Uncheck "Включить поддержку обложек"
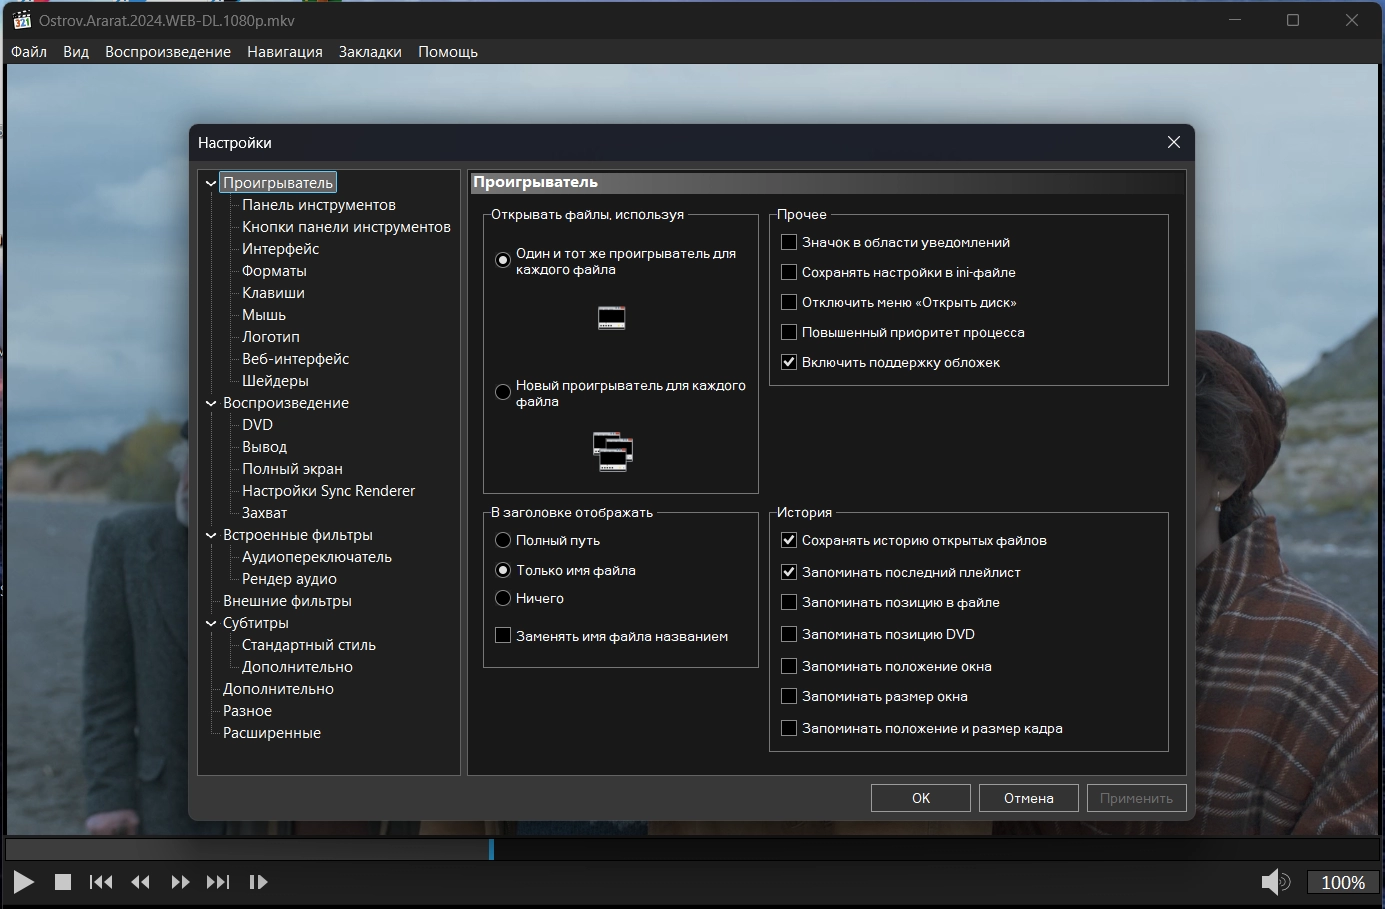The width and height of the screenshot is (1385, 909). point(789,362)
